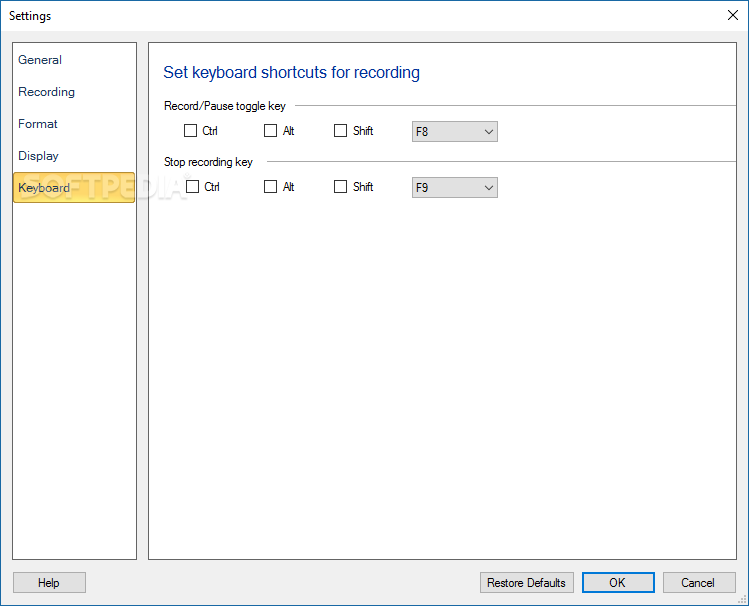Expand the F8 Record/Pause key dropdown

point(454,131)
